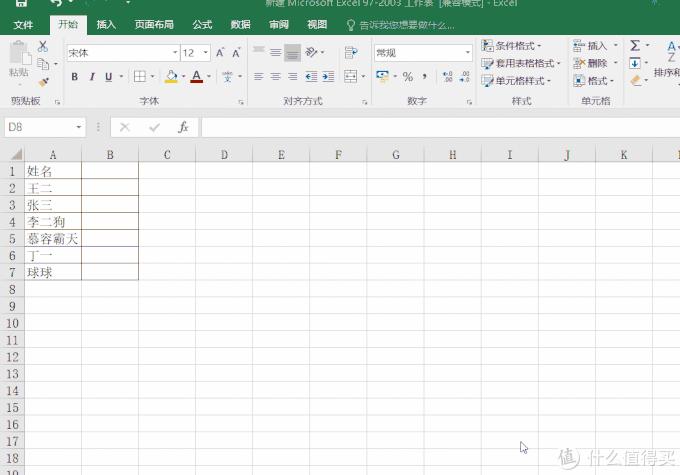Open the 常规 number format dropdown
The width and height of the screenshot is (680, 475).
point(468,53)
